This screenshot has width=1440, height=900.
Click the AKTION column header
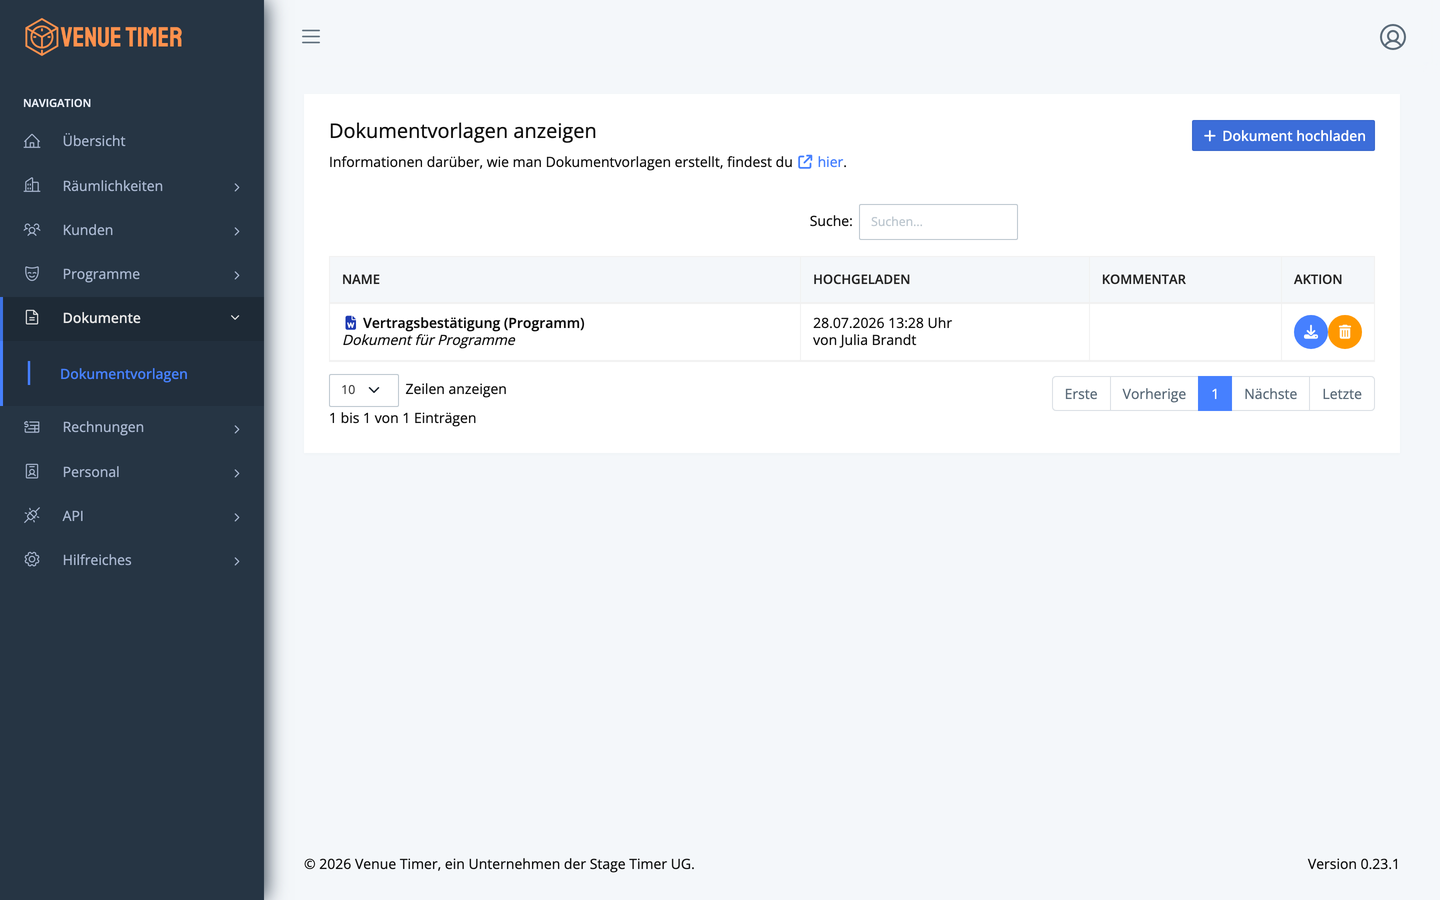(x=1328, y=280)
